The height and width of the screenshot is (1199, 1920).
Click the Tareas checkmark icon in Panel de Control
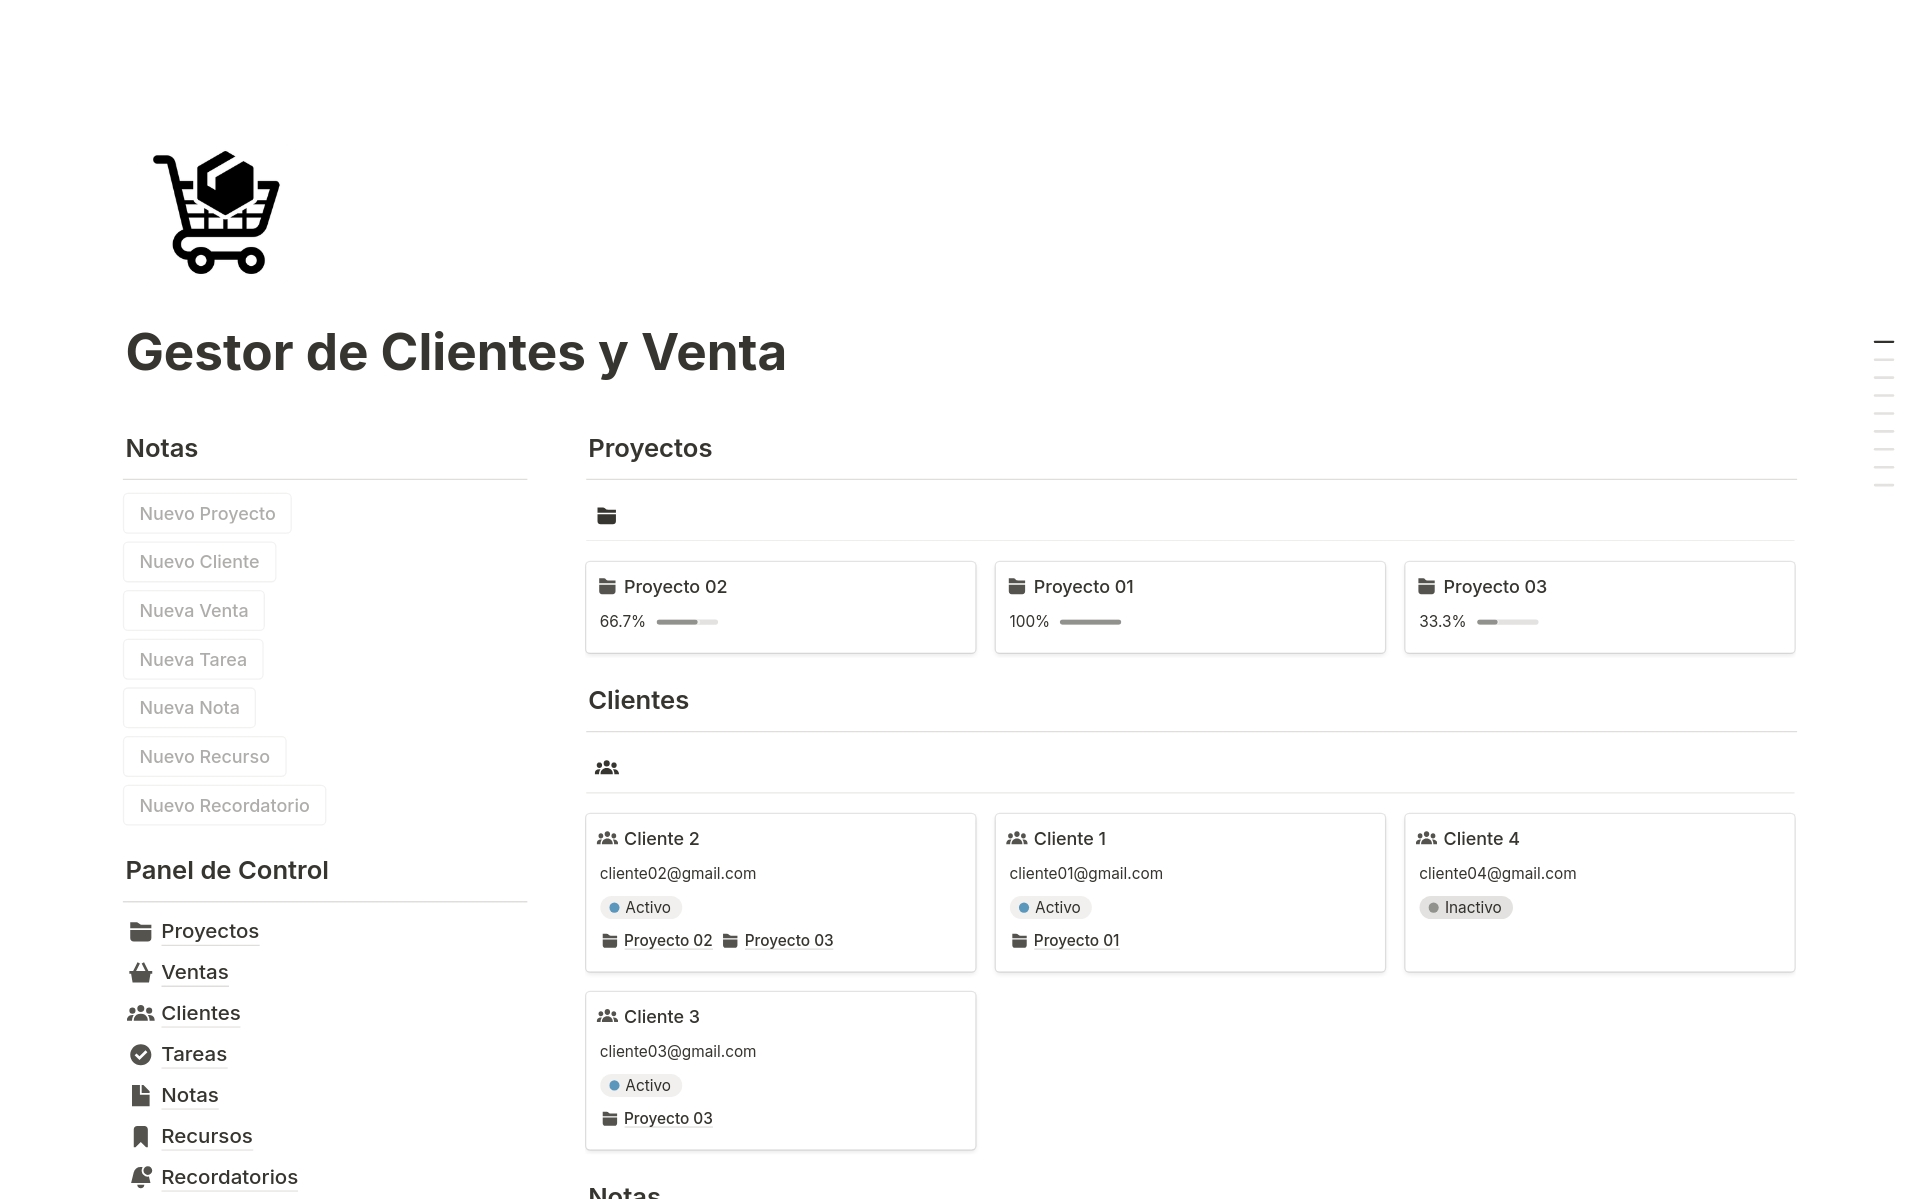pos(140,1054)
